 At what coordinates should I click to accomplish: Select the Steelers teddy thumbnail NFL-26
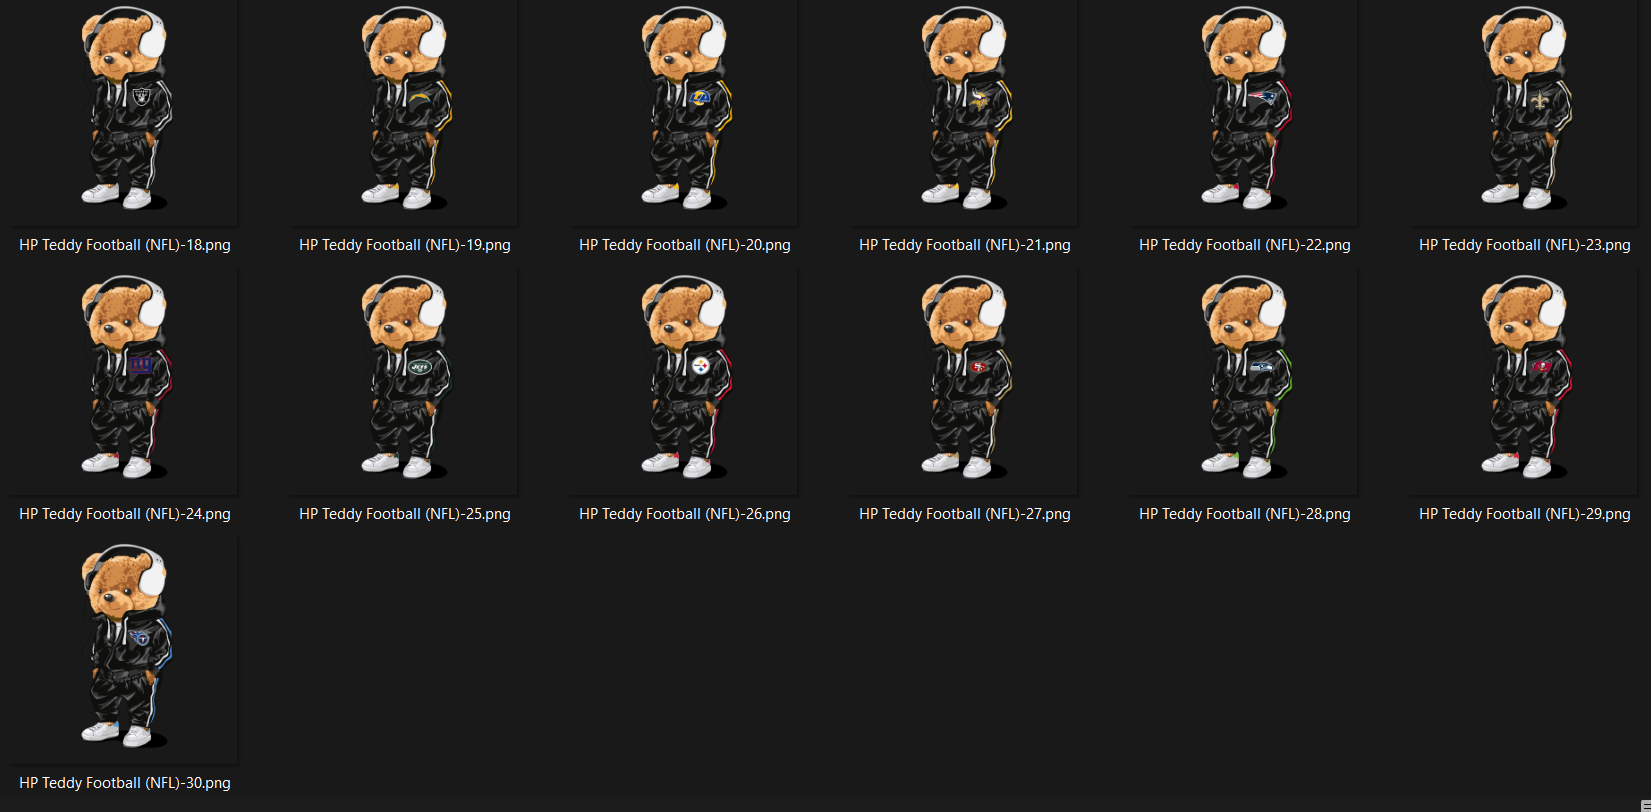[x=685, y=379]
